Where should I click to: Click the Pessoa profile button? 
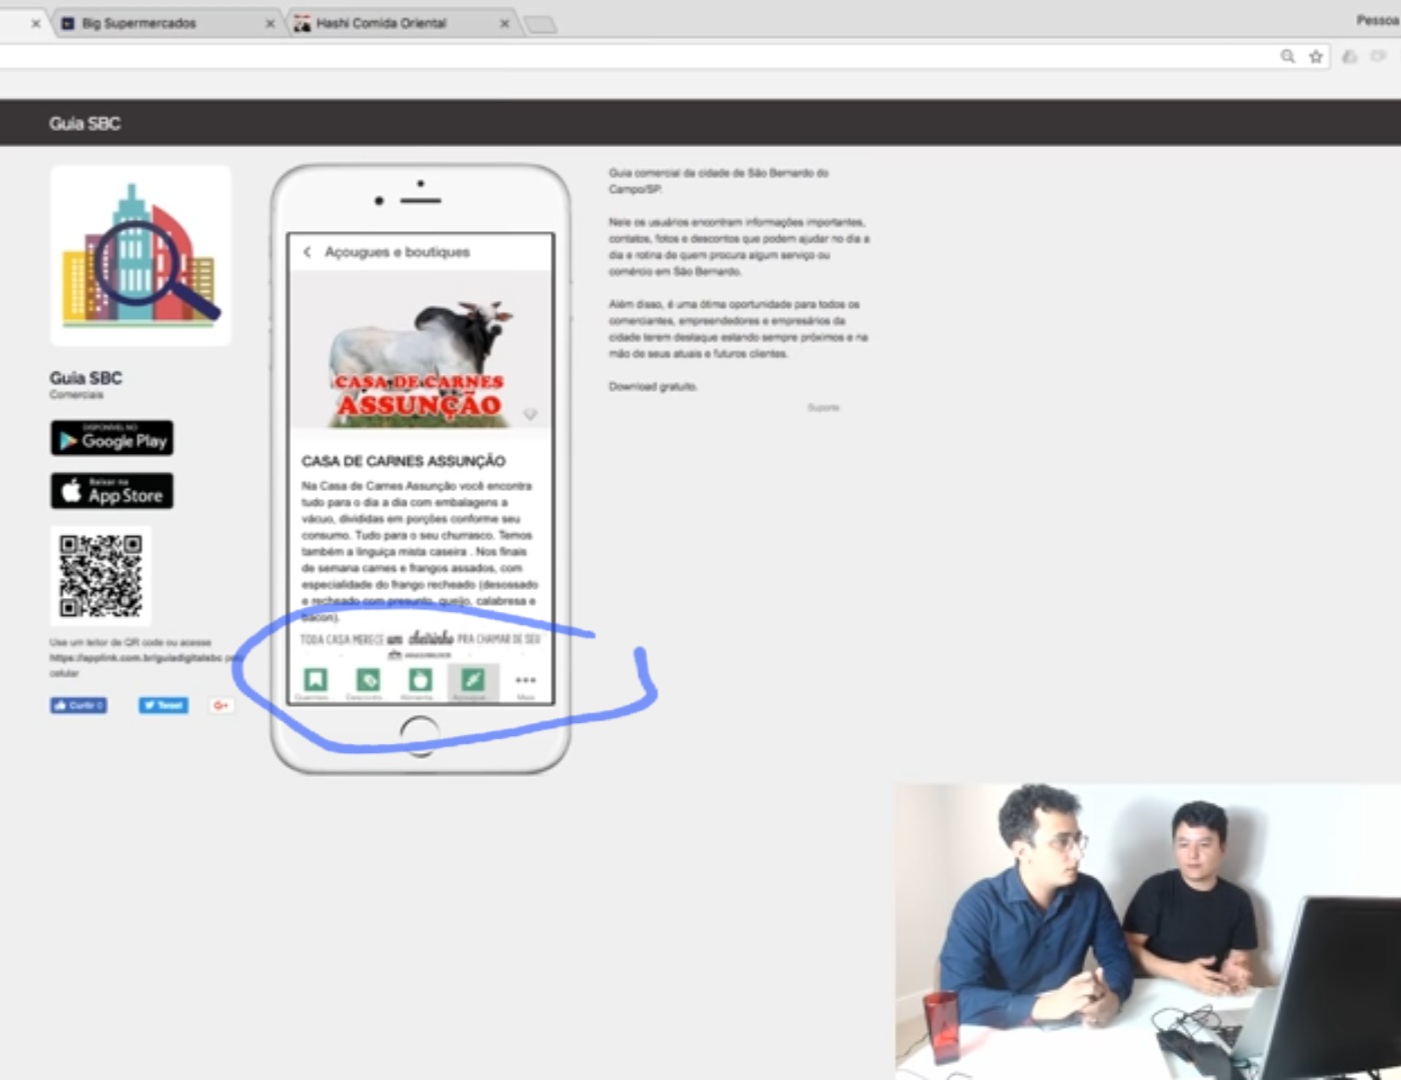pos(1378,20)
